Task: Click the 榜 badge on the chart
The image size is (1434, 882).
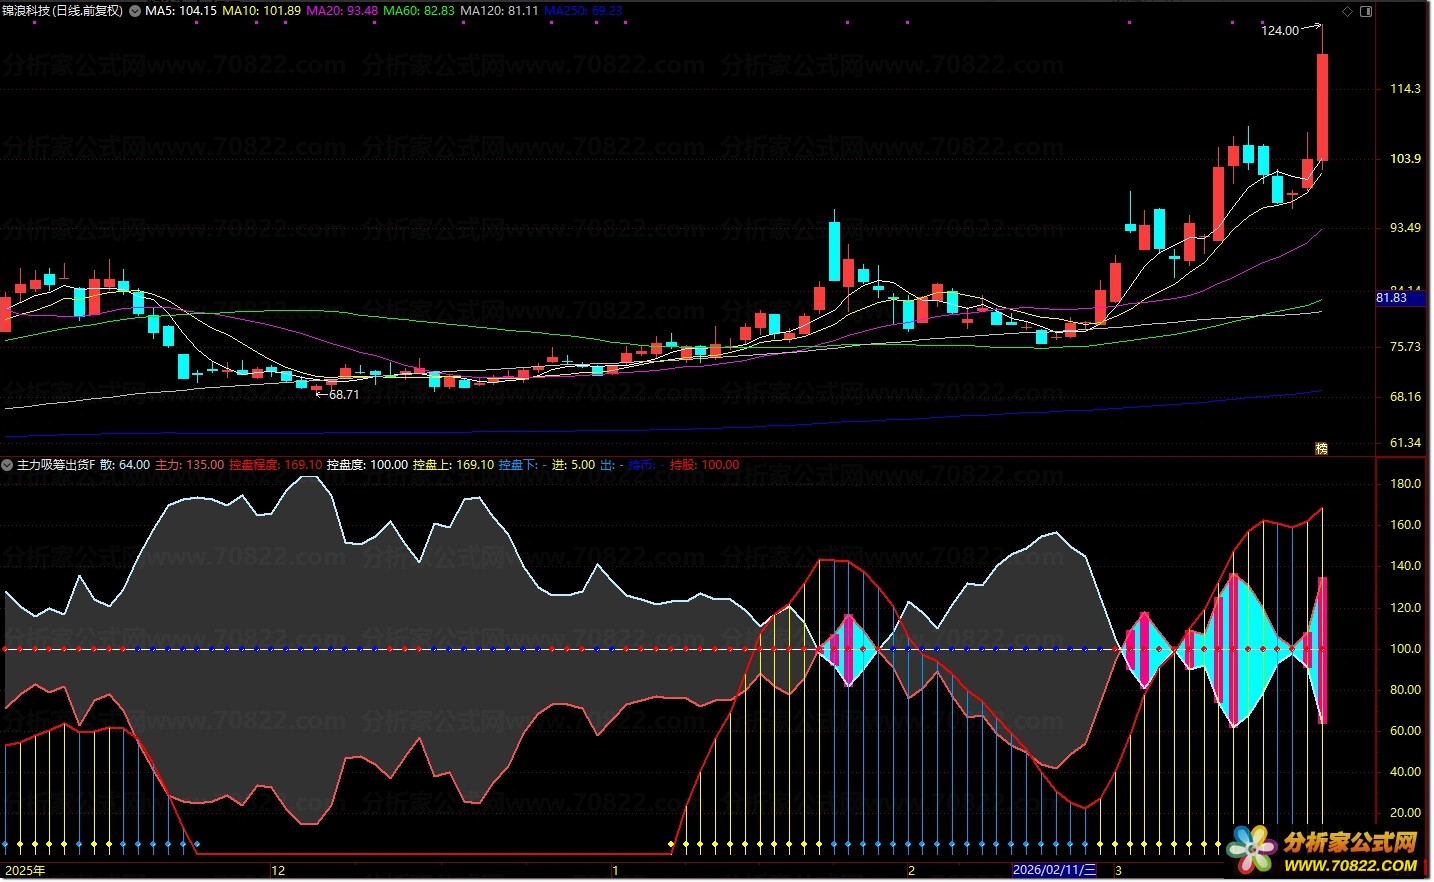Action: pyautogui.click(x=1321, y=448)
